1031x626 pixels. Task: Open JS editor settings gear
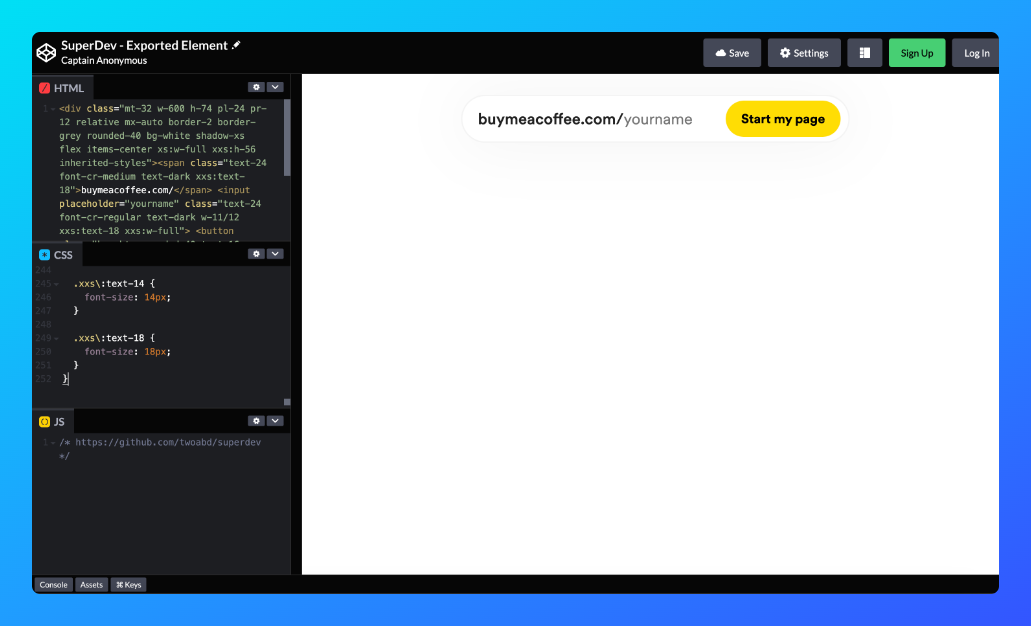pyautogui.click(x=256, y=421)
